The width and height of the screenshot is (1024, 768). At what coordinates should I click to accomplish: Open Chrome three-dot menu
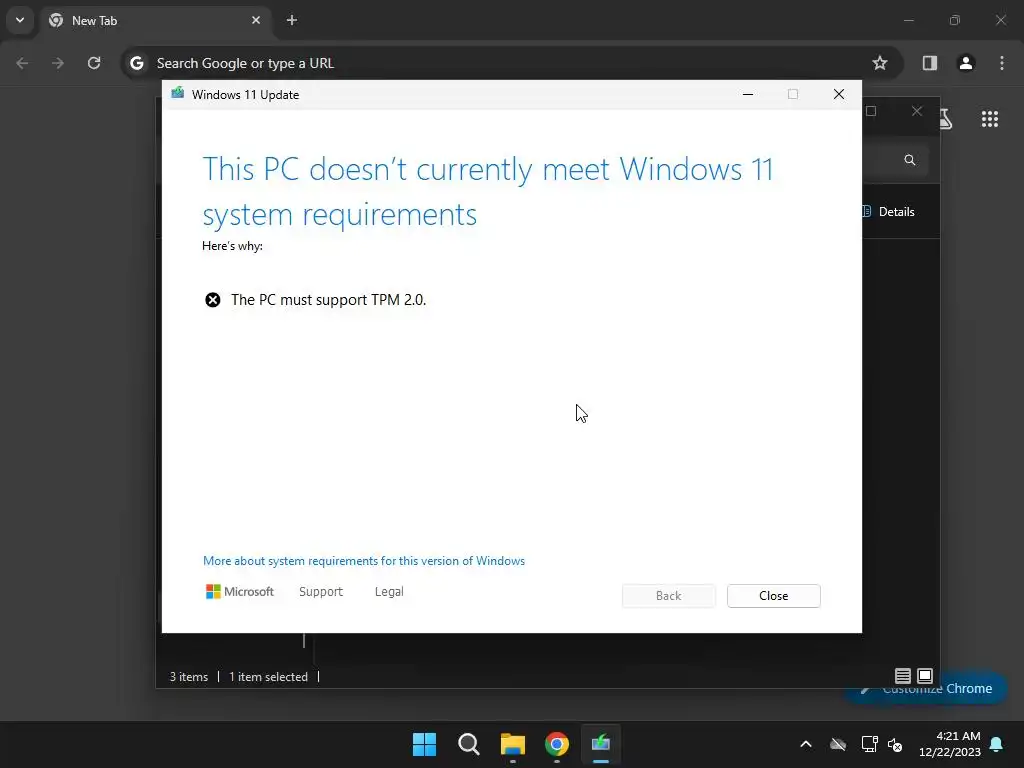[1002, 63]
